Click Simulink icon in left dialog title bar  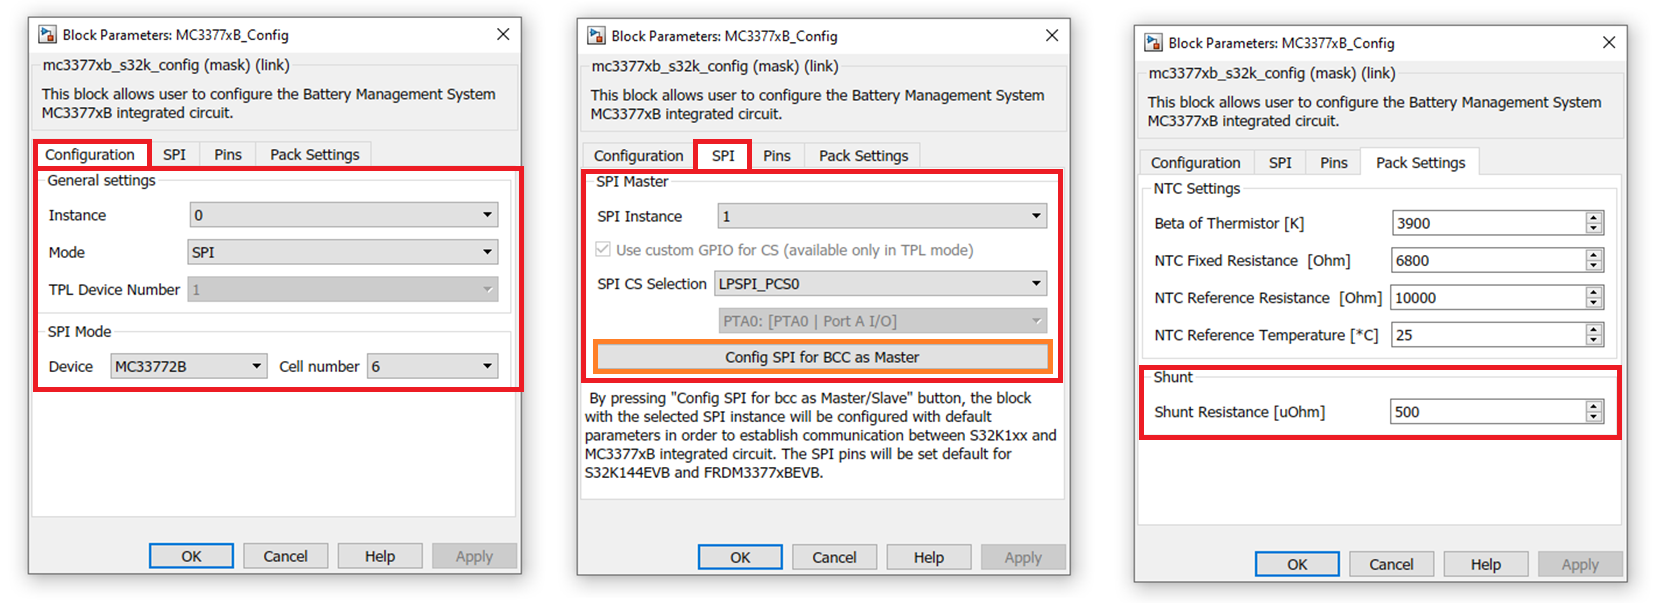click(x=47, y=35)
